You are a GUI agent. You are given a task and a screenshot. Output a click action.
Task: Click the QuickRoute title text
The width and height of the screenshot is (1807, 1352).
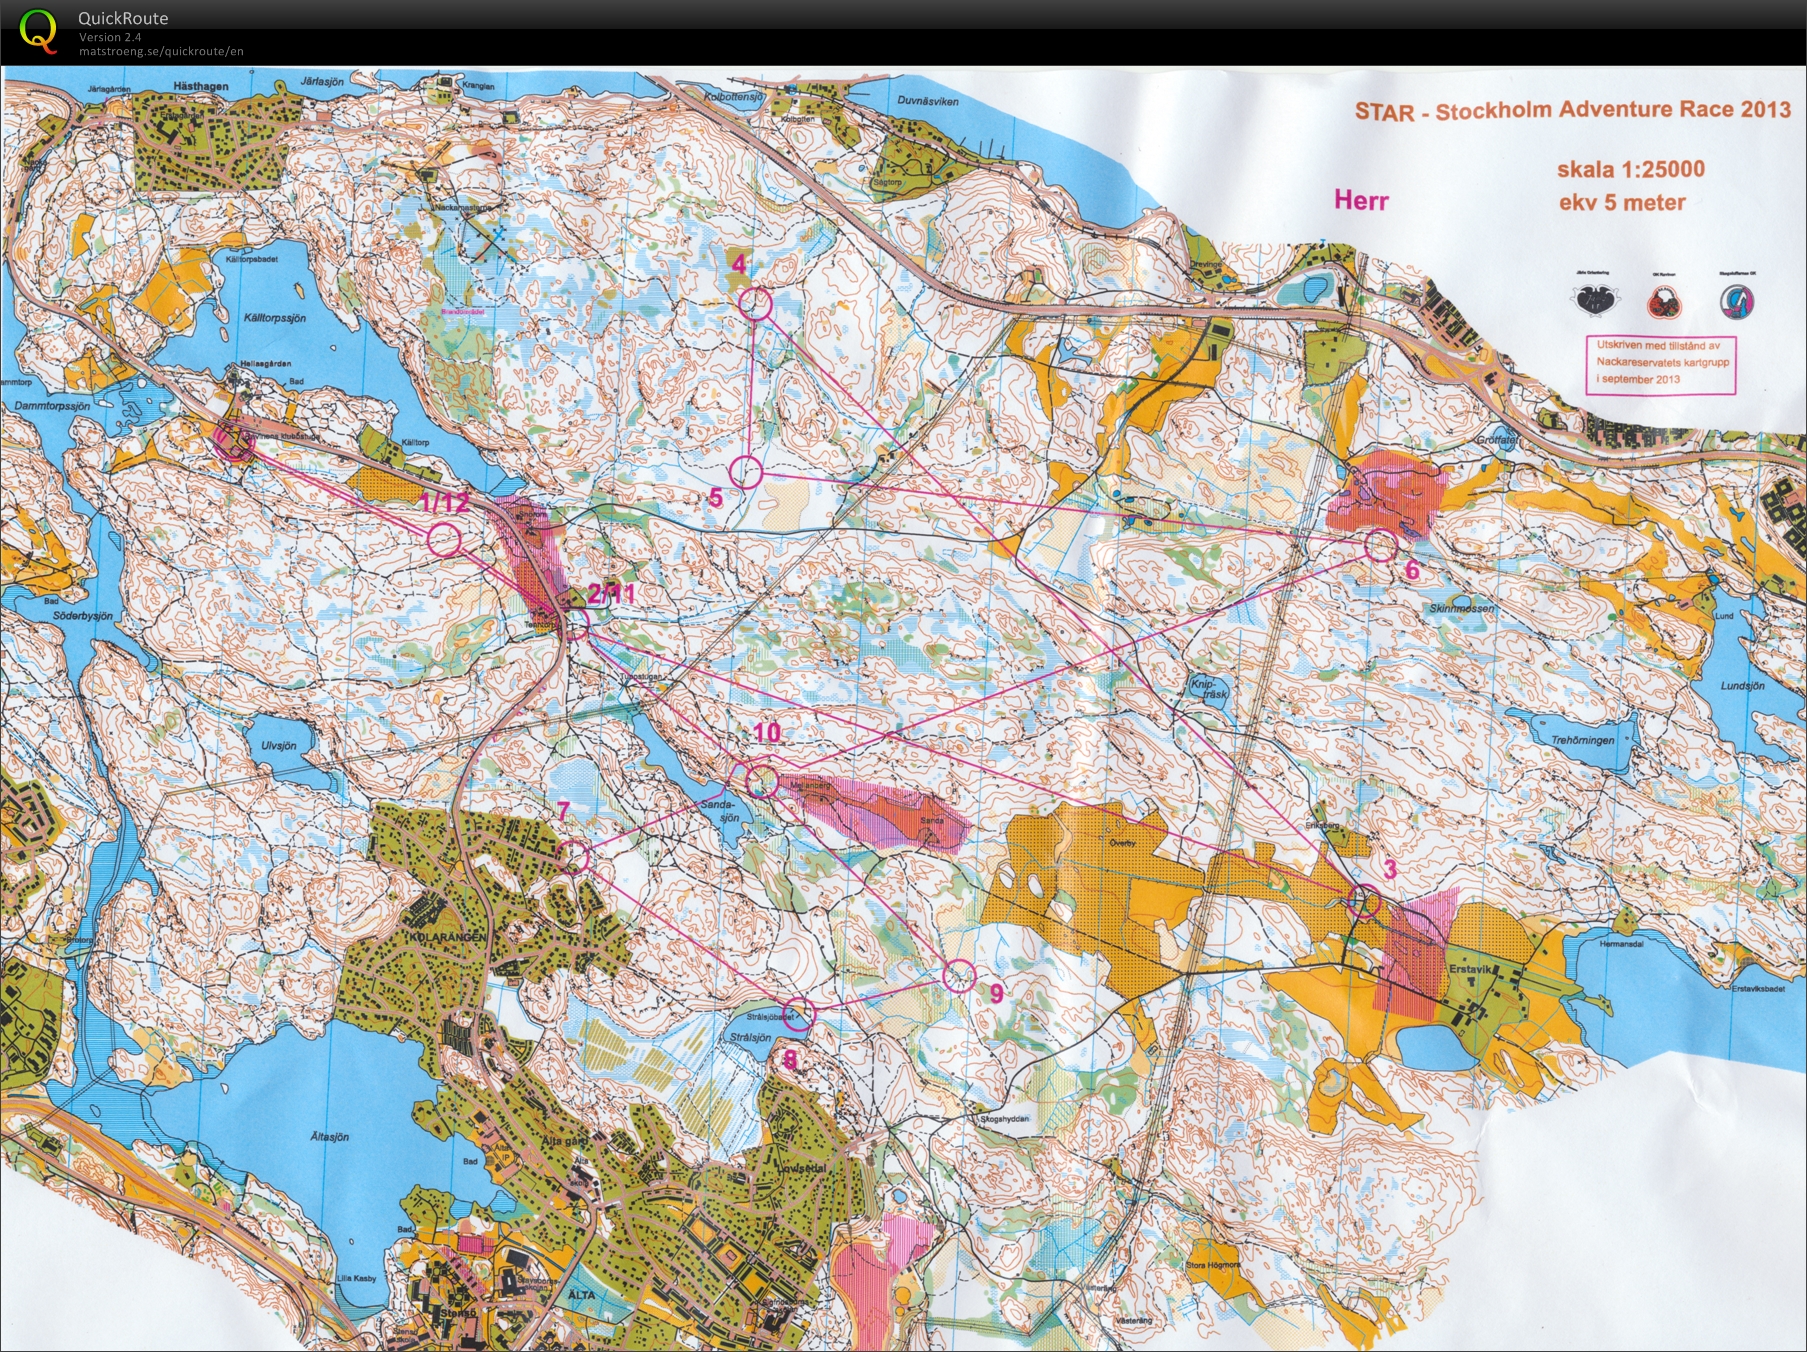[x=123, y=18]
